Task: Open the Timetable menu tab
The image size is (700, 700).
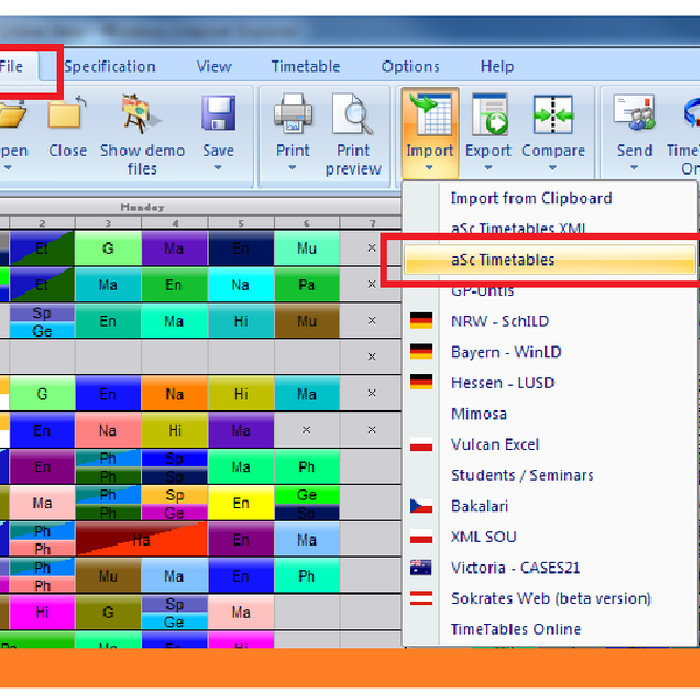Action: click(x=306, y=67)
